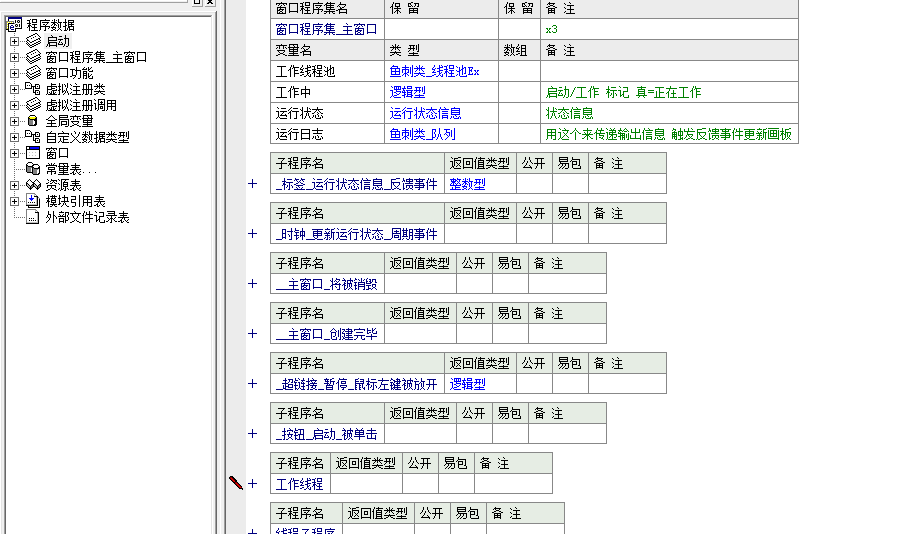Expand the 全局变量 tree node
The height and width of the screenshot is (534, 911).
pyautogui.click(x=15, y=121)
